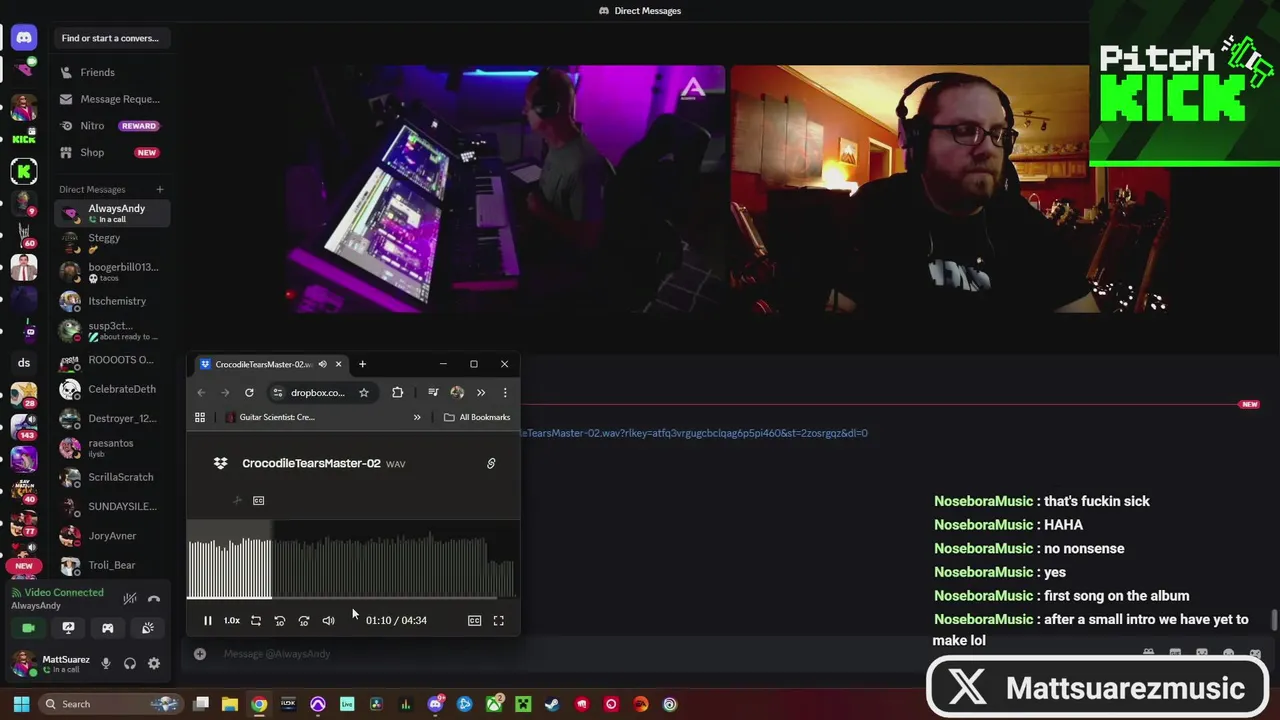Open Chrome media controls icon

[433, 393]
